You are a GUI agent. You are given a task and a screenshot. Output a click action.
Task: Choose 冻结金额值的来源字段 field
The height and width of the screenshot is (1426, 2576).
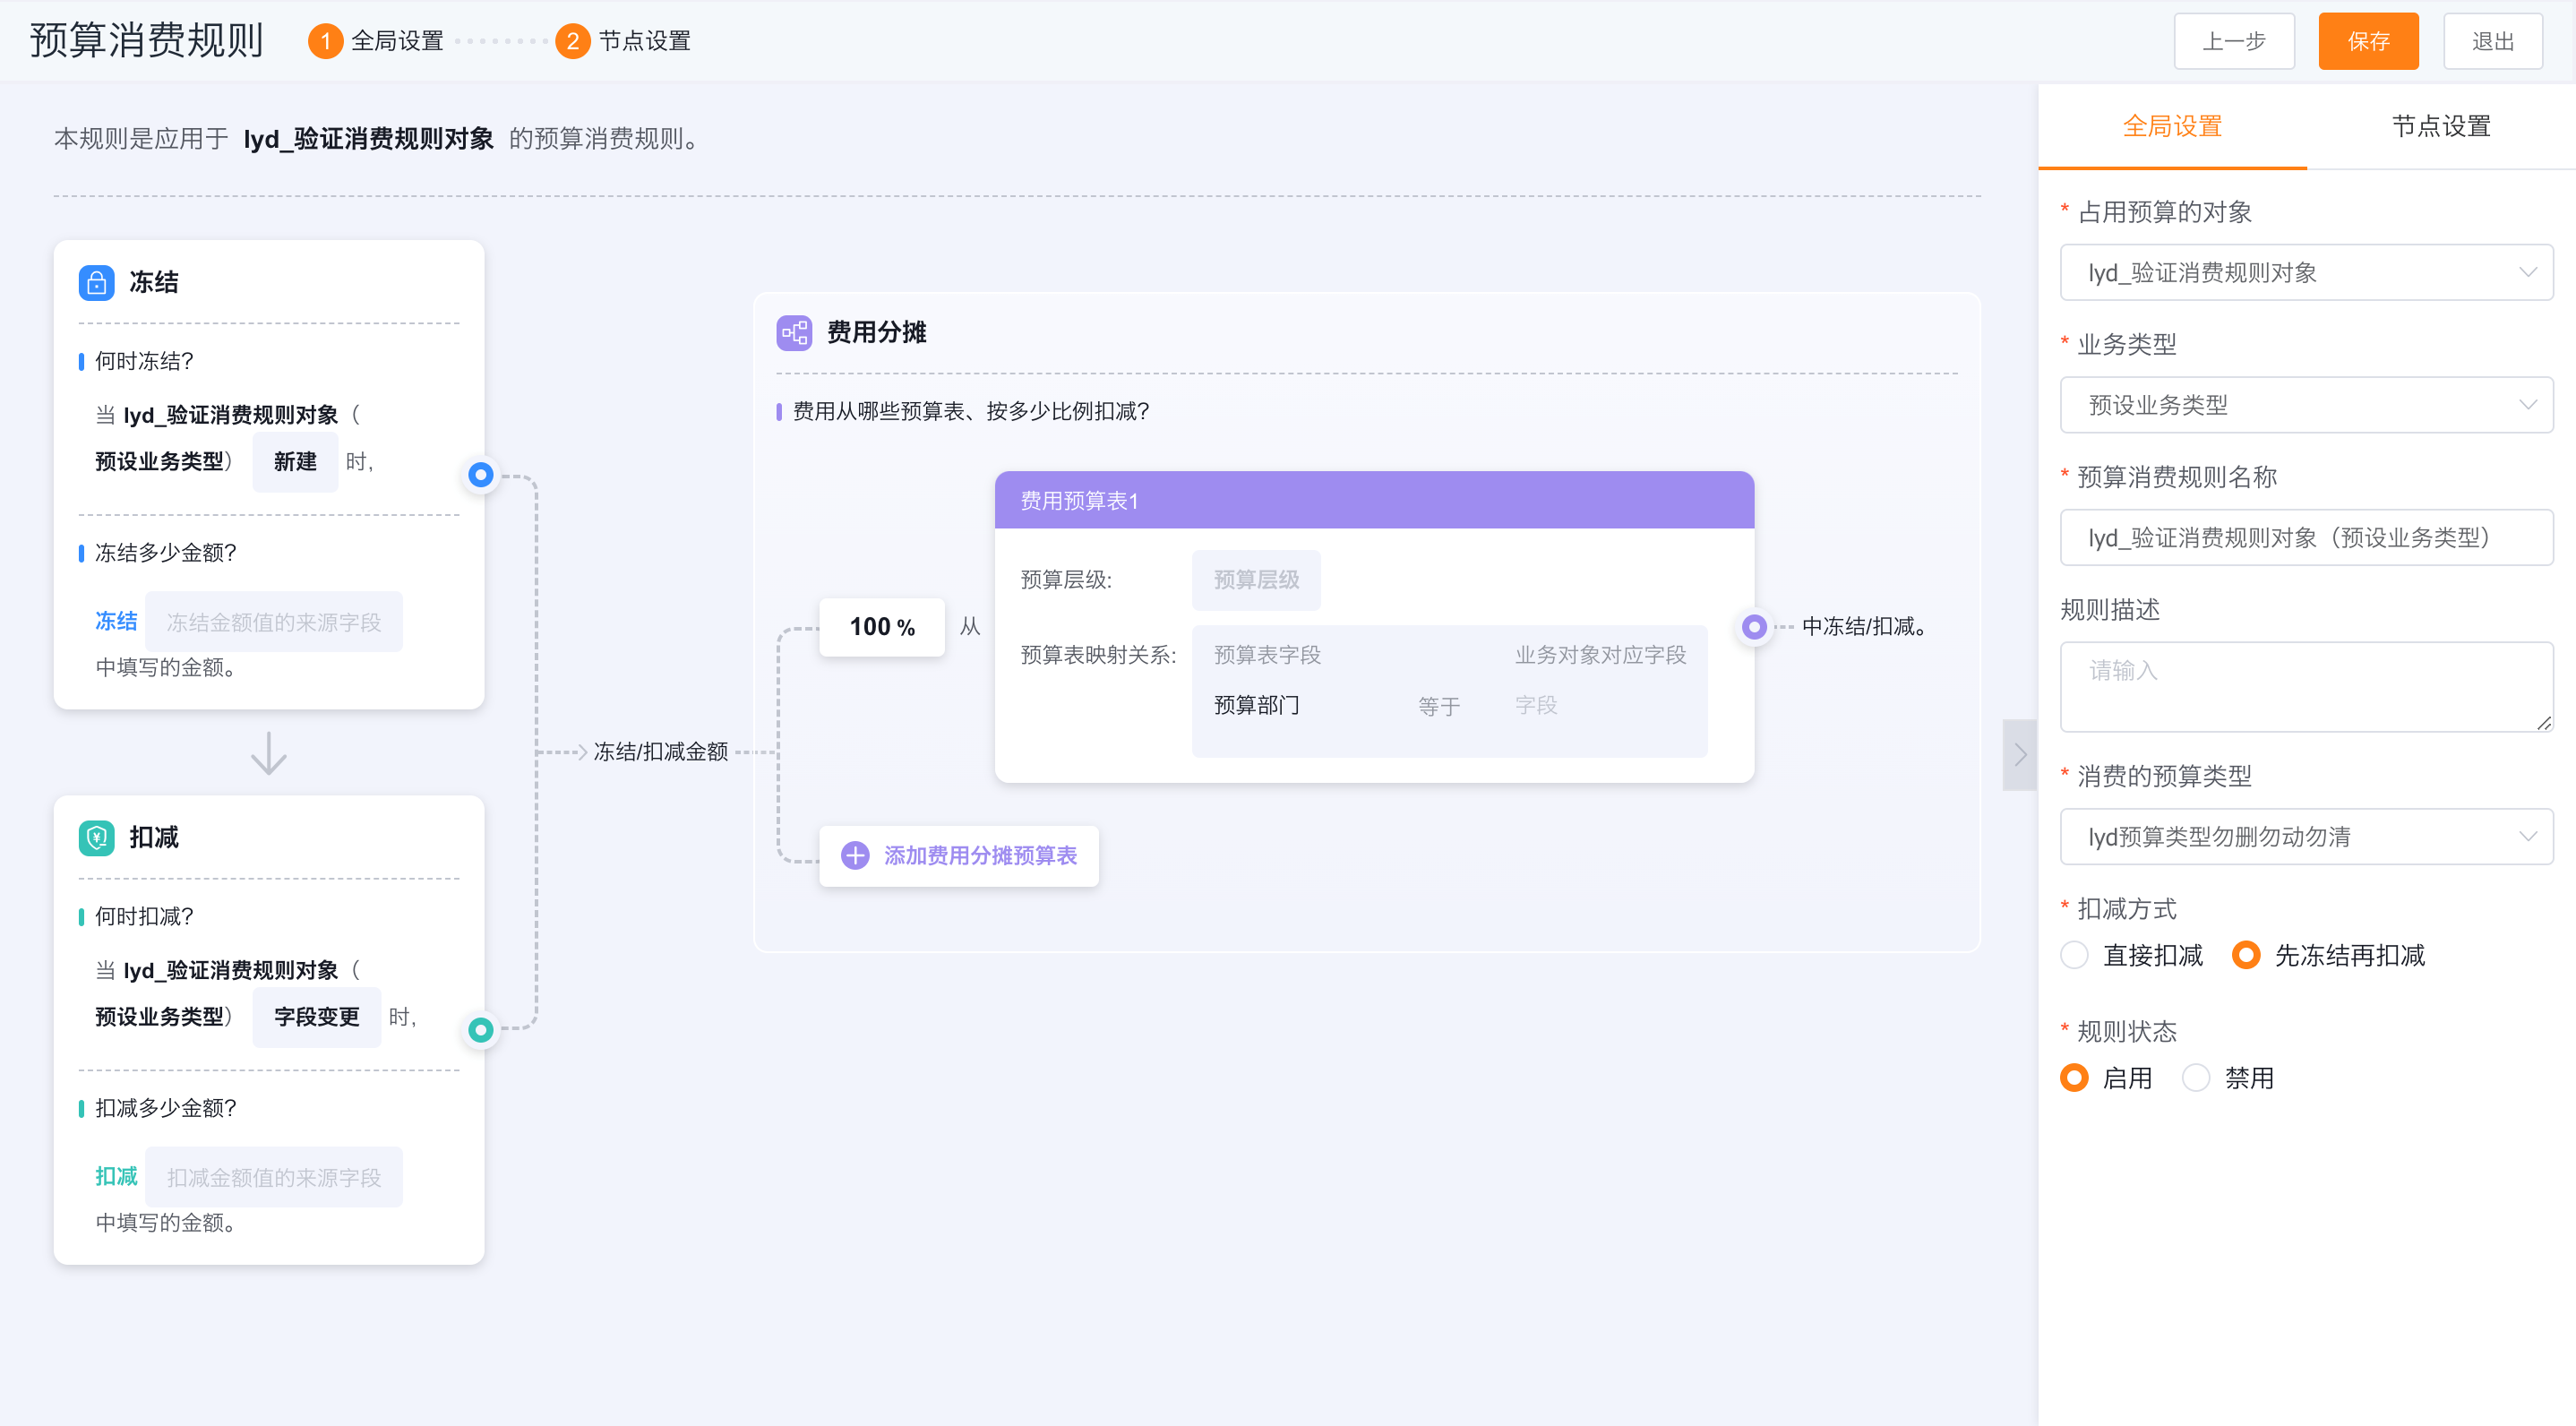pos(274,622)
